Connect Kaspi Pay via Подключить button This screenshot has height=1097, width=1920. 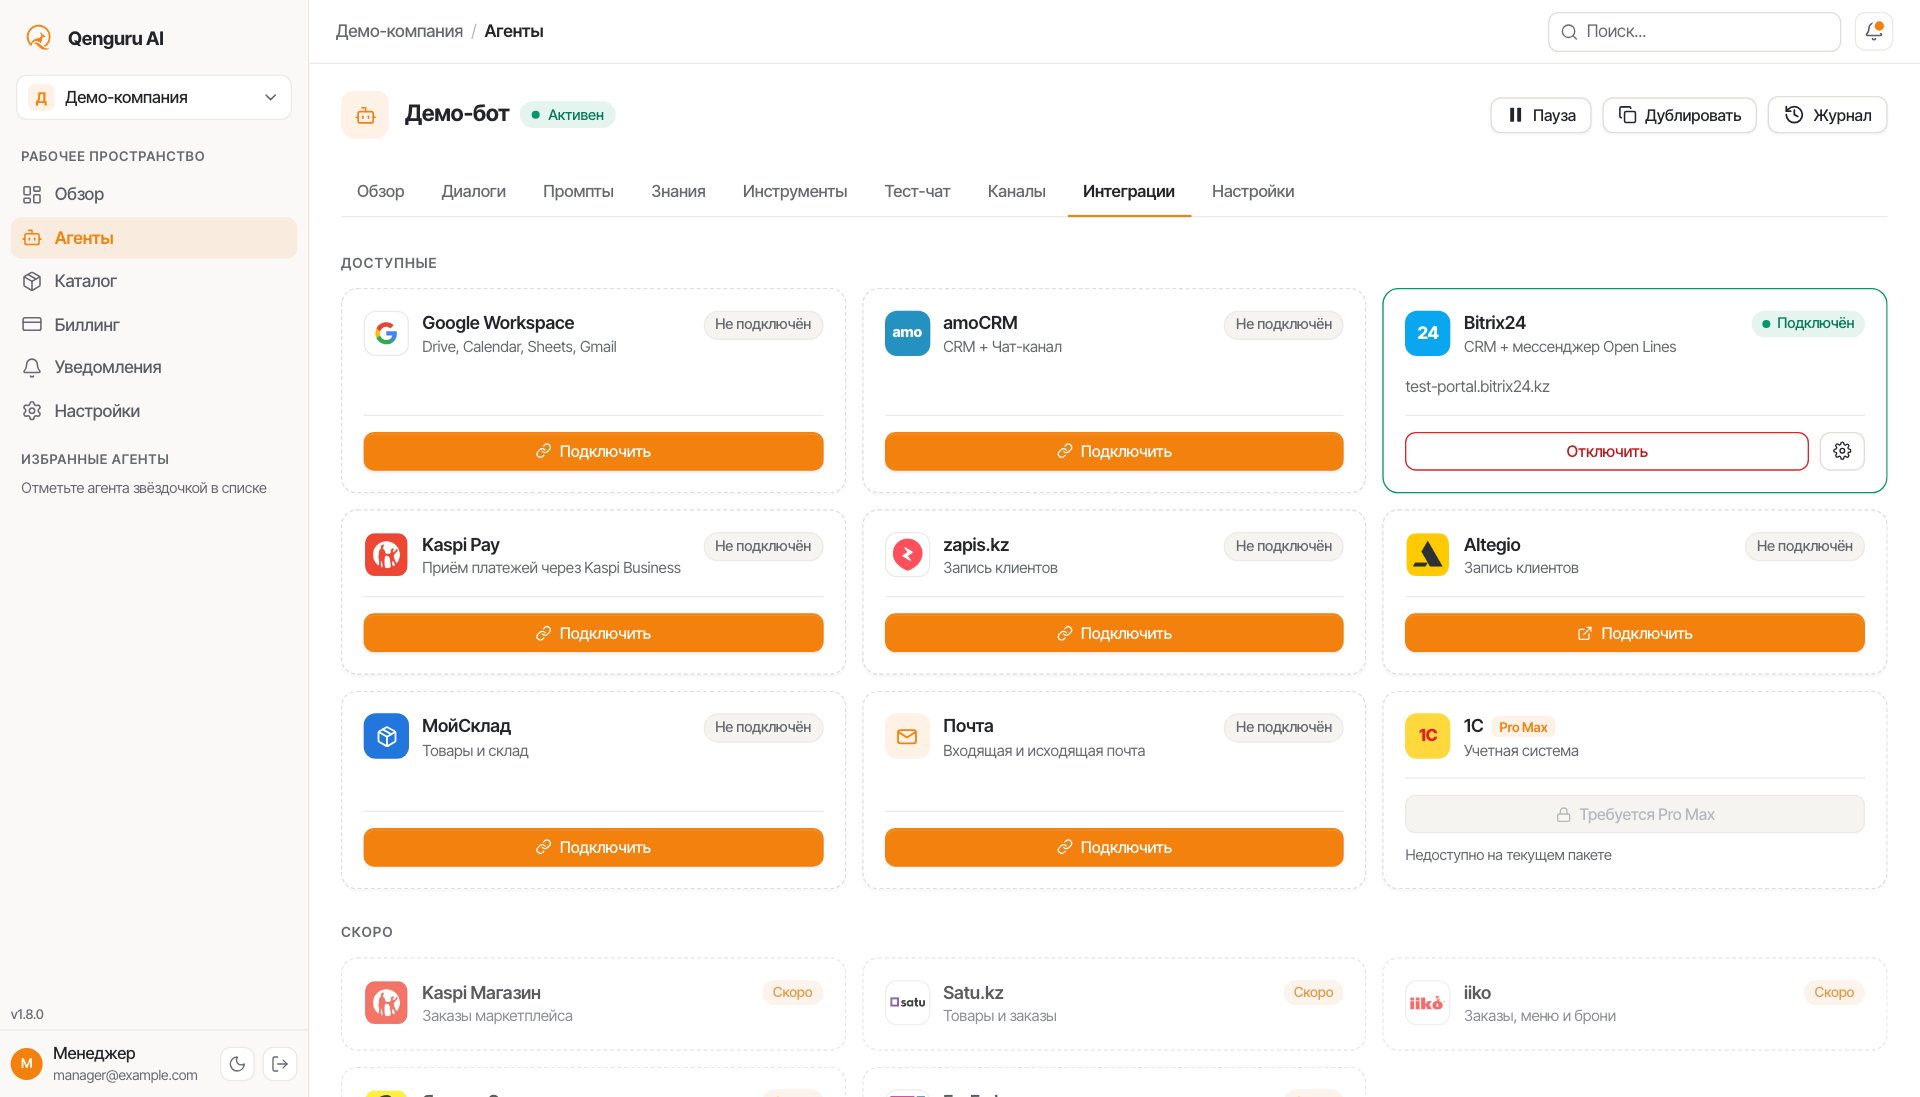click(x=593, y=633)
